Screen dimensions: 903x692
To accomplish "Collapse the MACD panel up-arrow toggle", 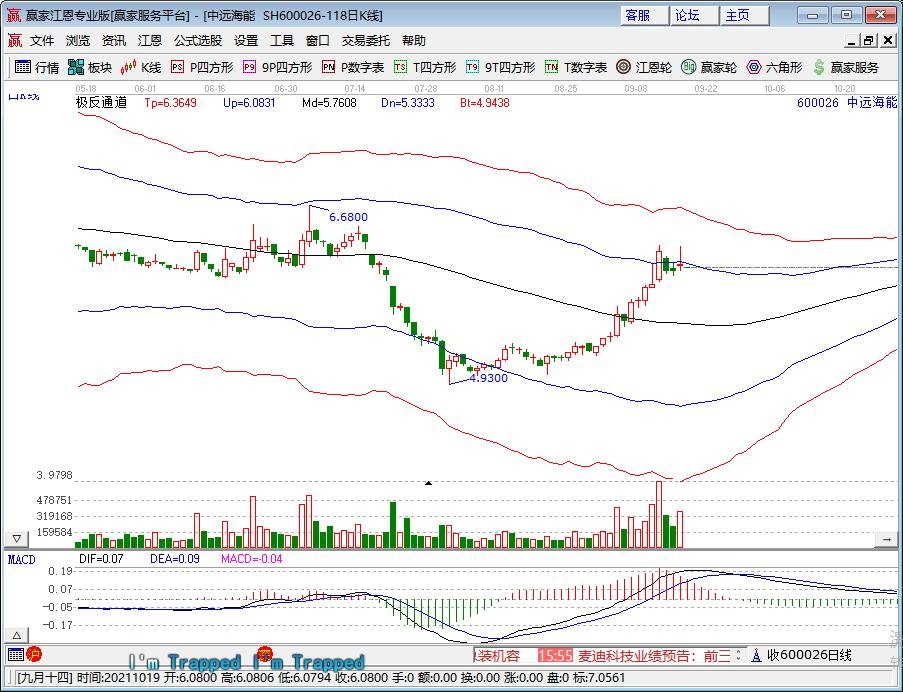I will tap(17, 635).
